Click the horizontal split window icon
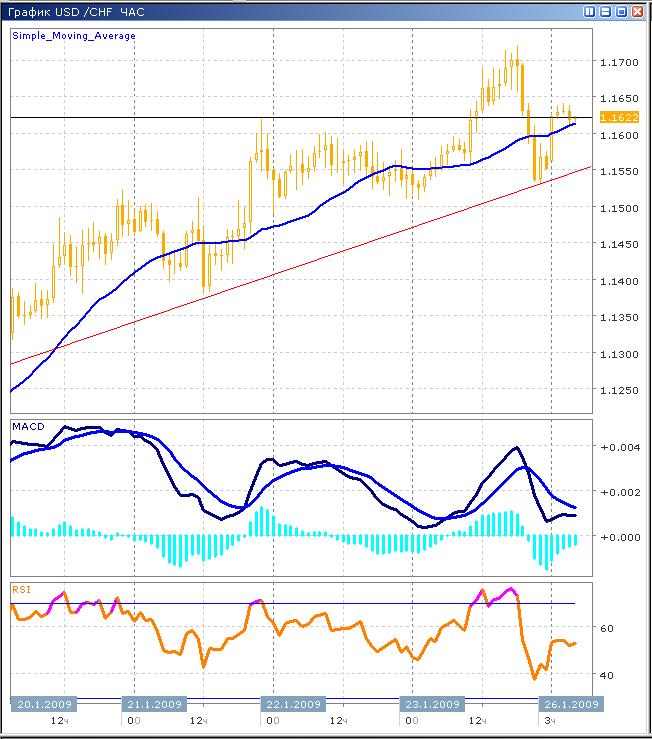Image resolution: width=652 pixels, height=739 pixels. [606, 11]
